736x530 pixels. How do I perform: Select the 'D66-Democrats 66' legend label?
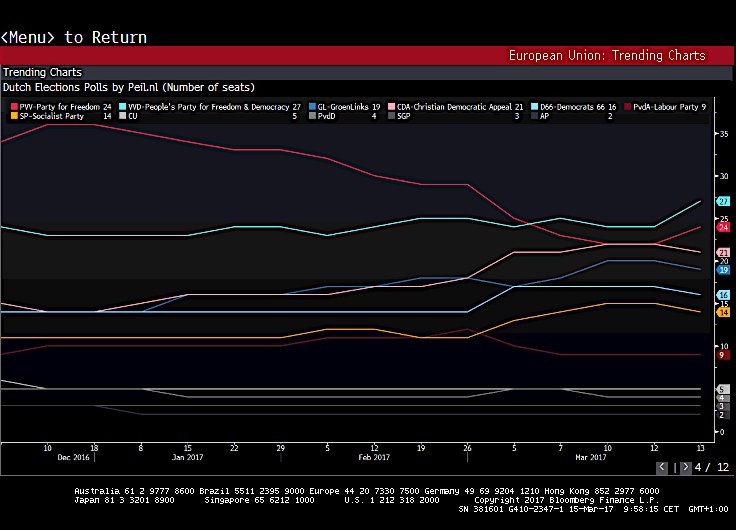pos(572,107)
